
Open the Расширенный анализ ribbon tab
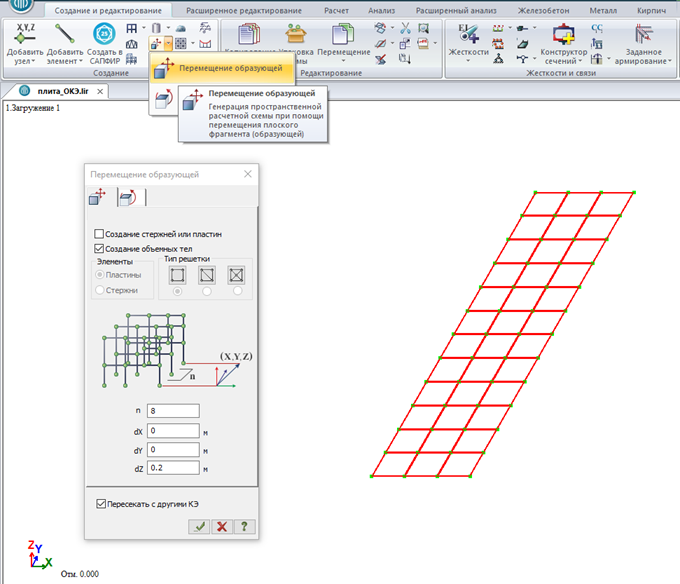coord(456,10)
